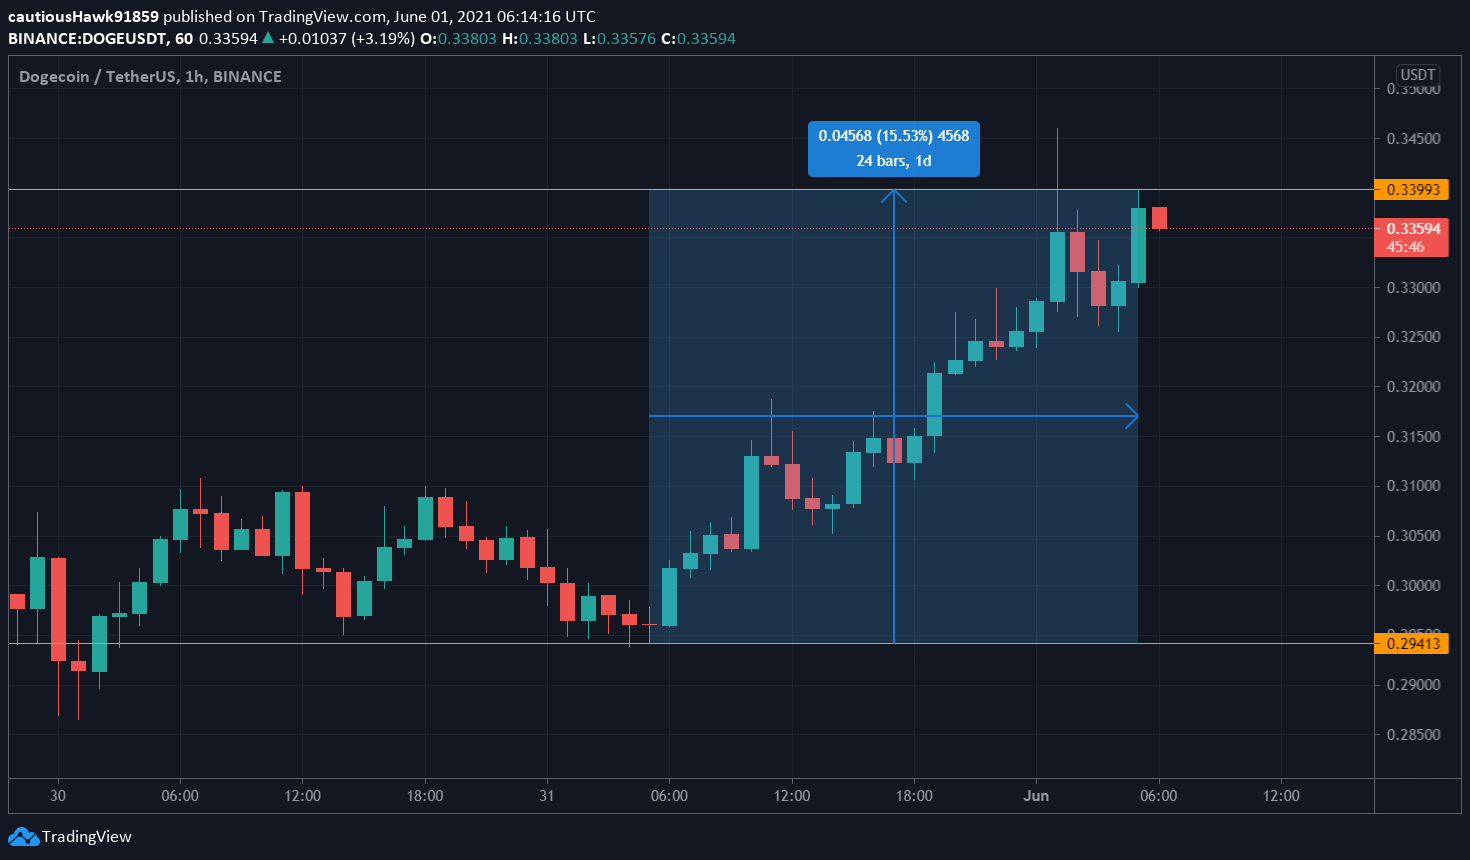Click the Dogecoin / TetherUS chart title
This screenshot has width=1470, height=860.
(150, 76)
